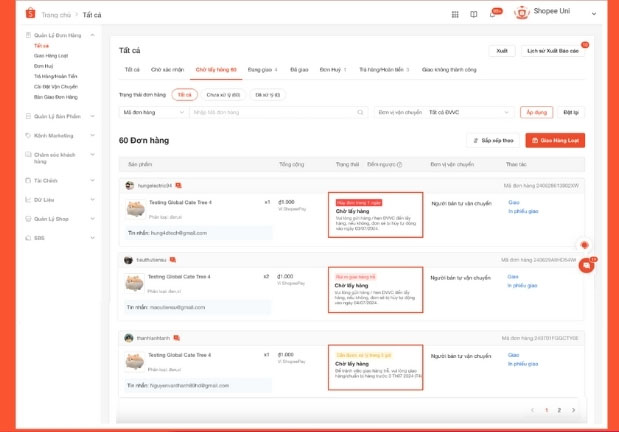Click the Đặt lại button
This screenshot has width=619, height=432.
pos(570,113)
